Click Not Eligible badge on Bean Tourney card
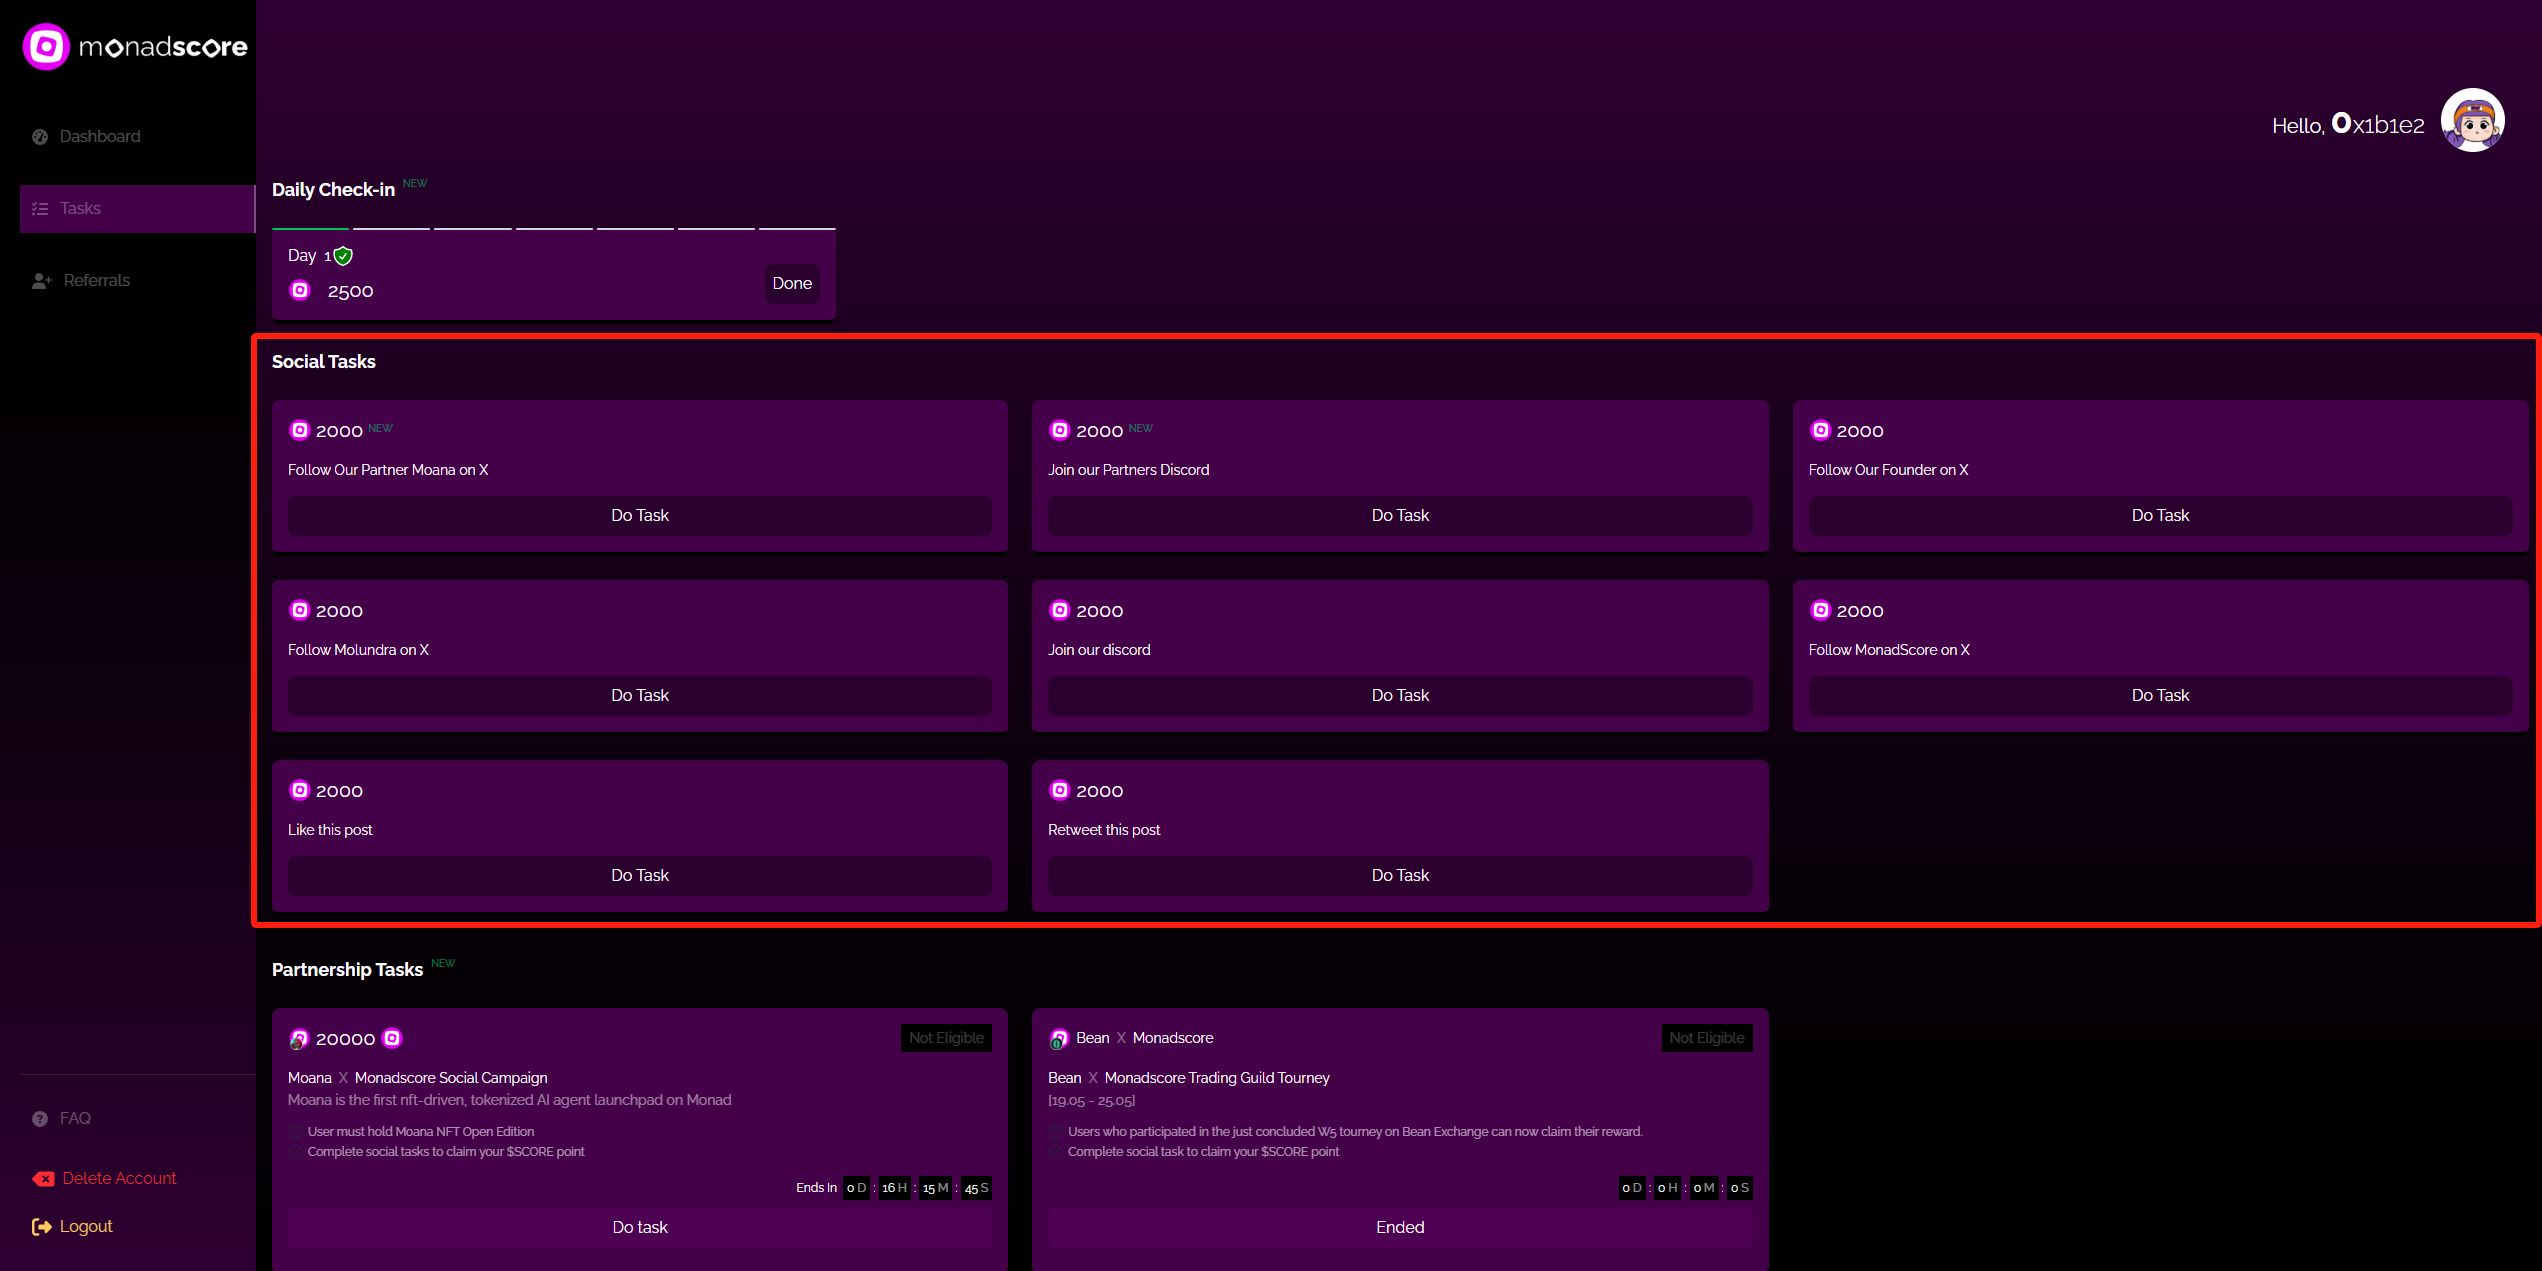This screenshot has height=1271, width=2542. pos(1707,1038)
